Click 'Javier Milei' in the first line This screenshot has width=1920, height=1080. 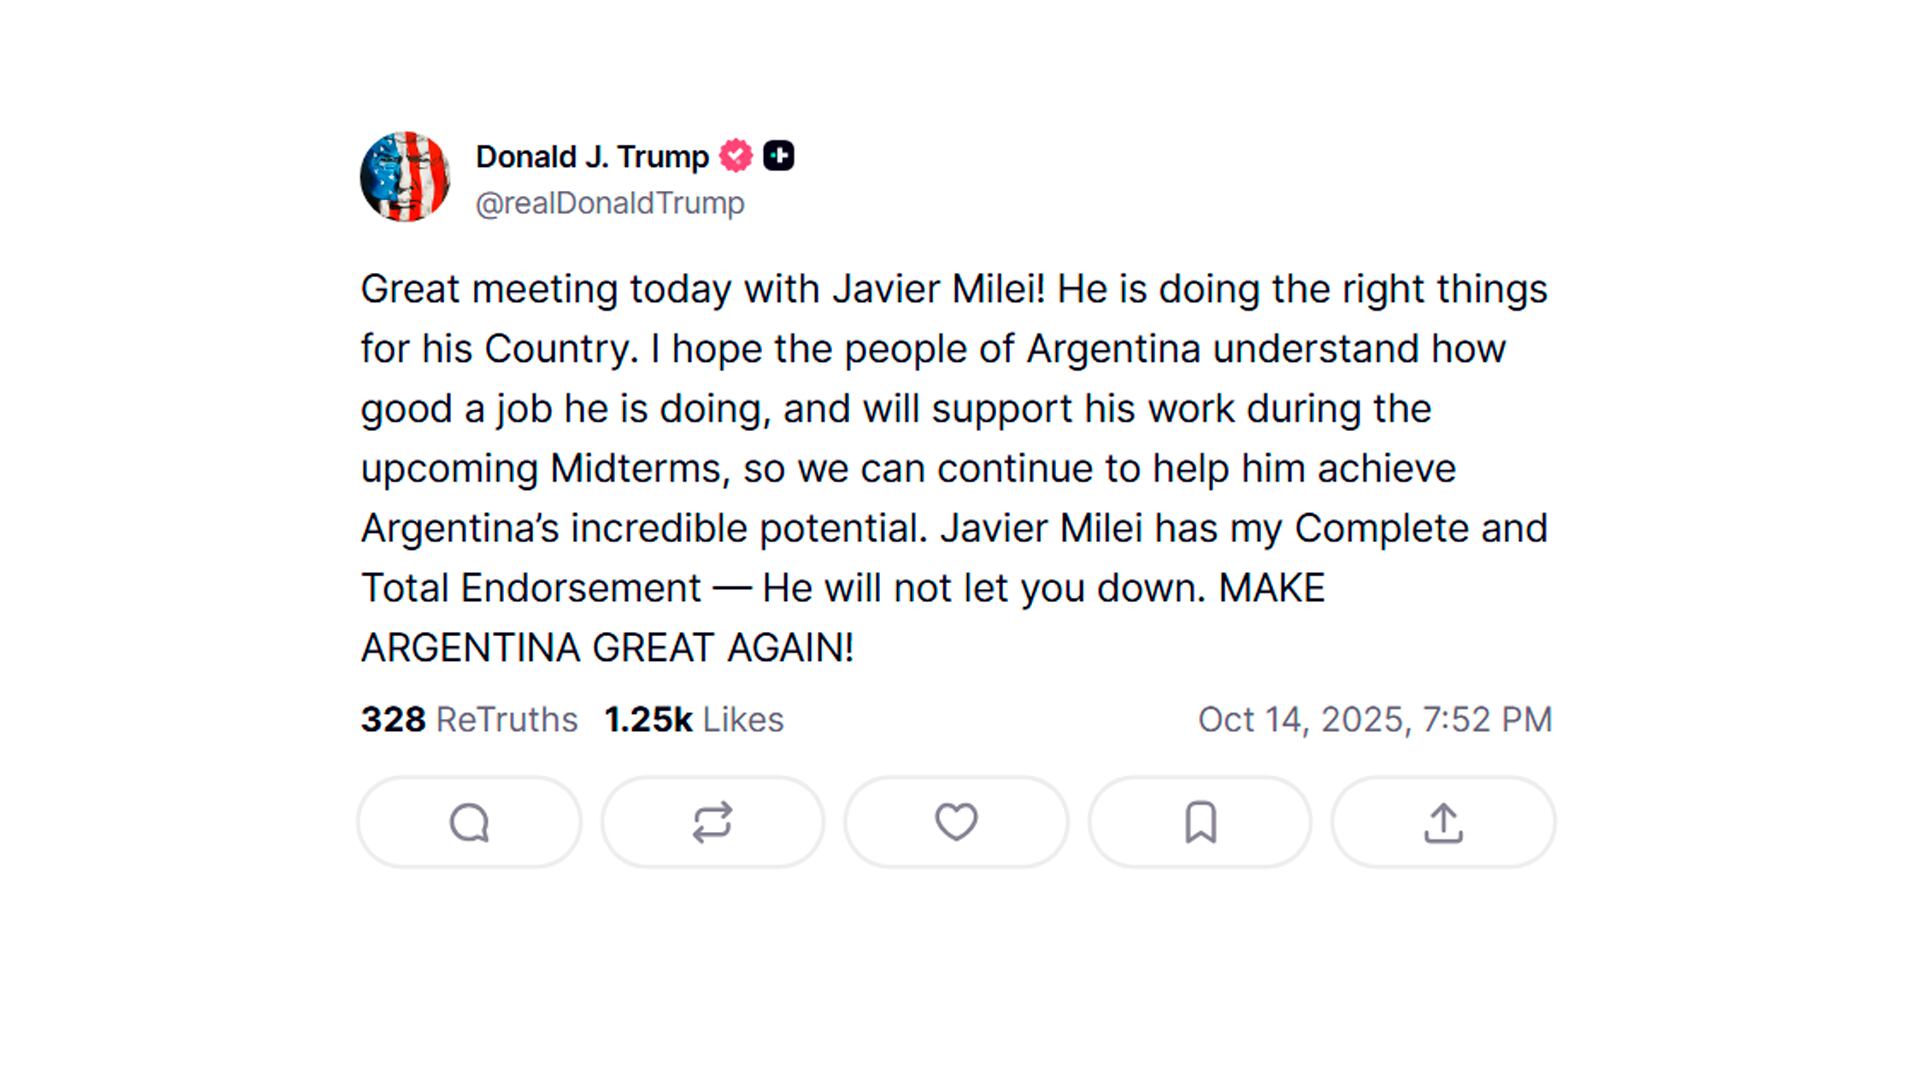(x=938, y=289)
